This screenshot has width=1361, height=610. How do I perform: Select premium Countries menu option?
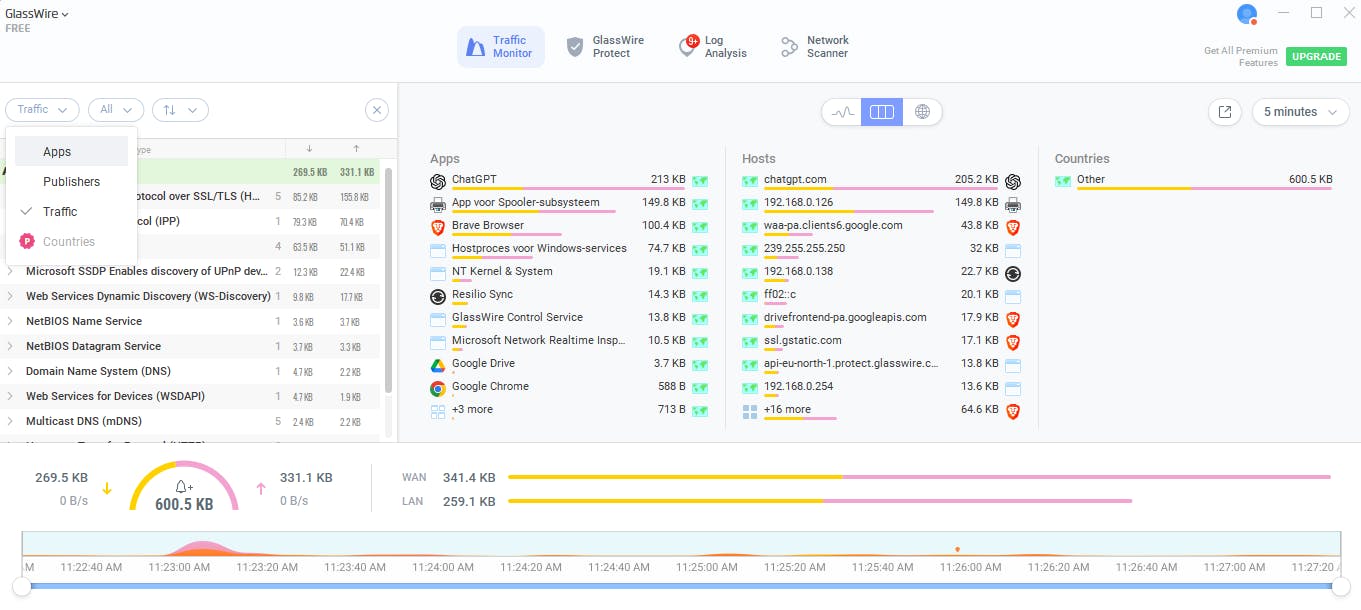pyautogui.click(x=71, y=242)
